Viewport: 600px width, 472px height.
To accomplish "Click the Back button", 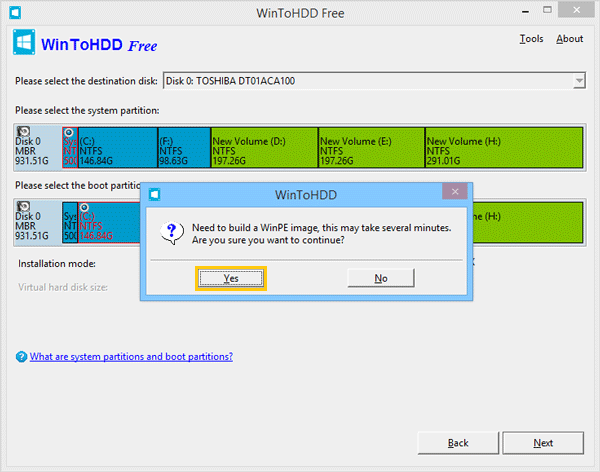I will tap(457, 442).
